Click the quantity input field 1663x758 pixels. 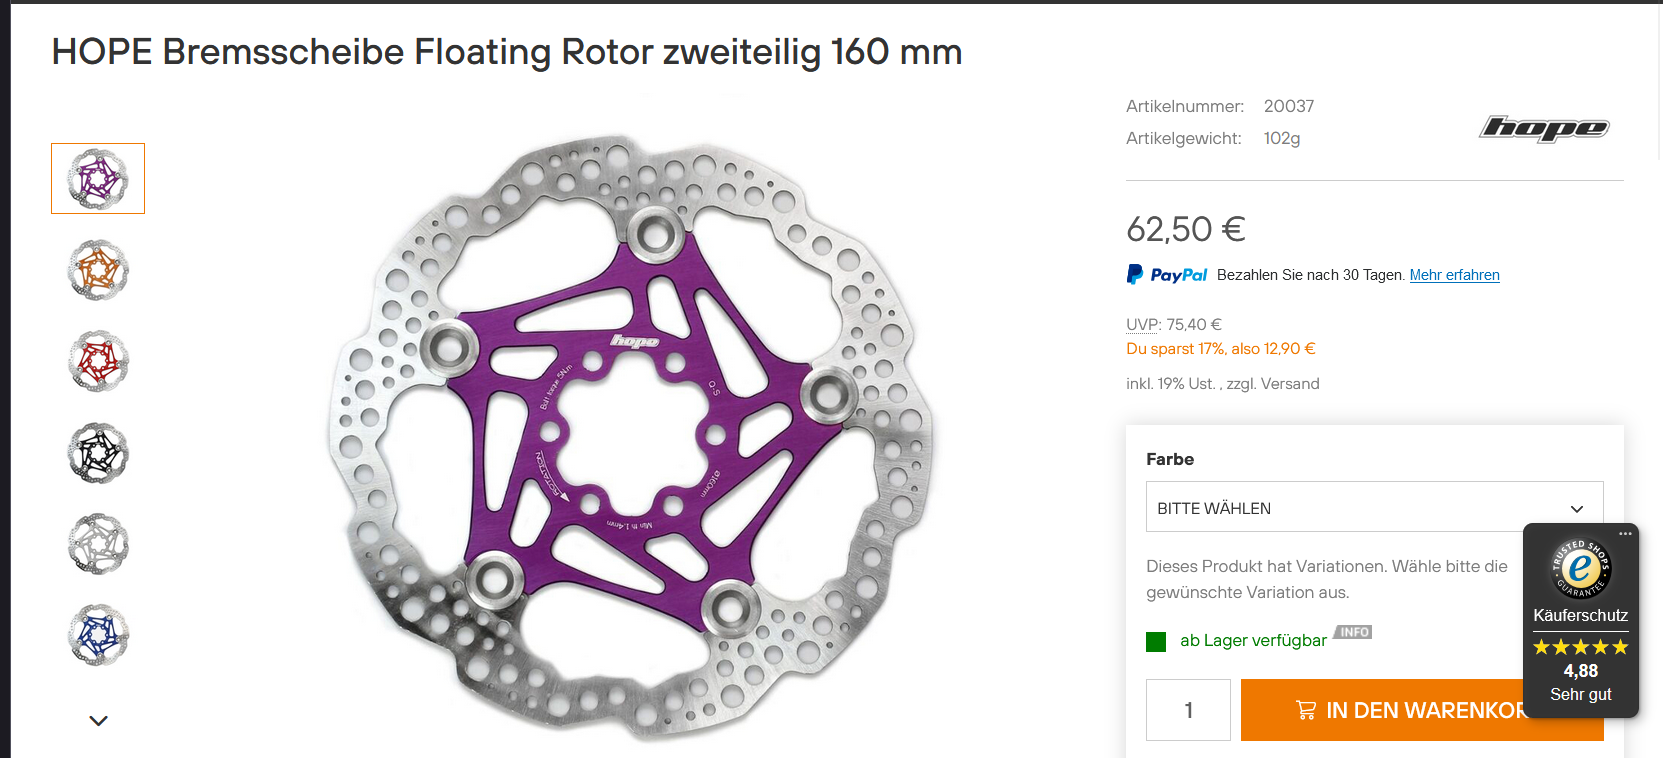click(1188, 710)
